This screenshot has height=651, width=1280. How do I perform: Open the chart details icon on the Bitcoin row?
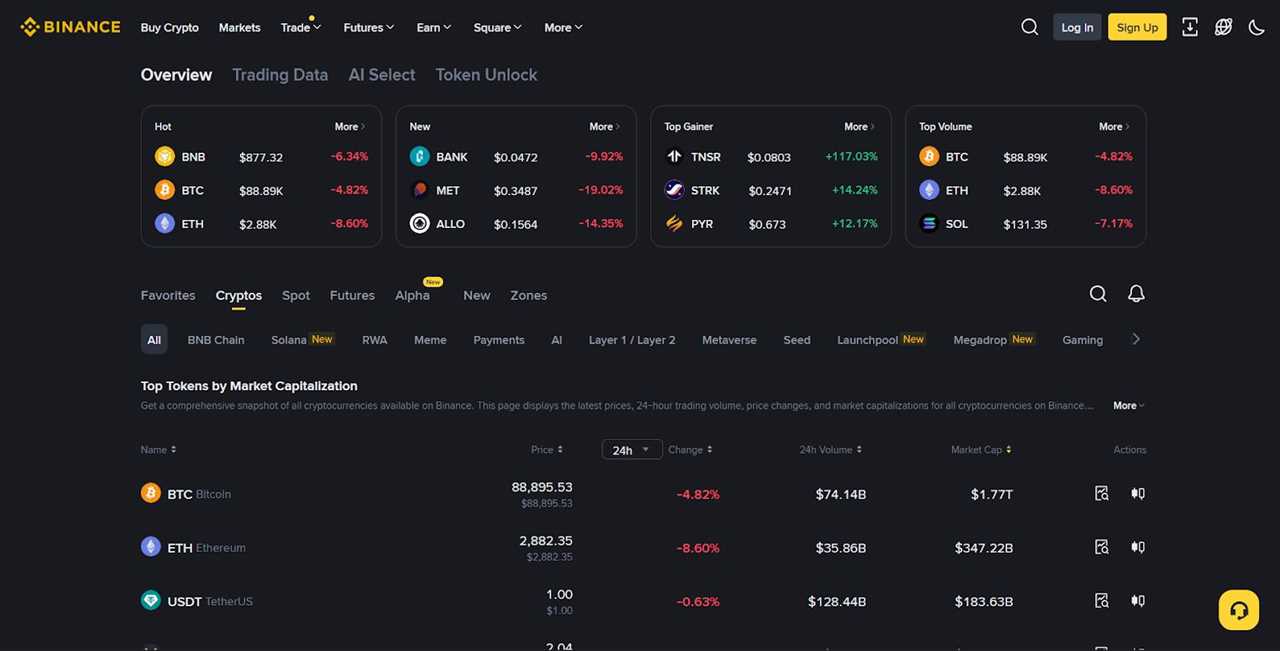pyautogui.click(x=1101, y=493)
